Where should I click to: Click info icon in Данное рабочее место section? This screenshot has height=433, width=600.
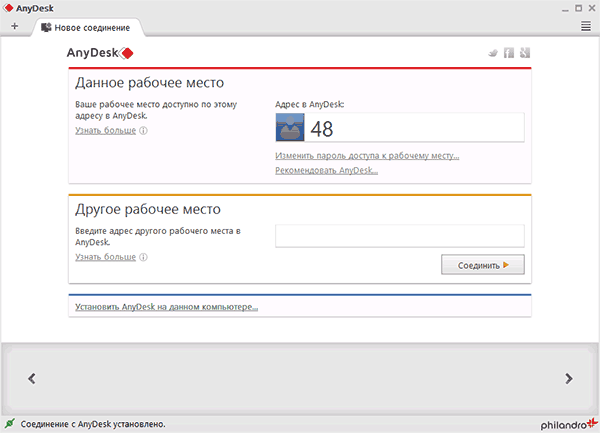[x=144, y=130]
